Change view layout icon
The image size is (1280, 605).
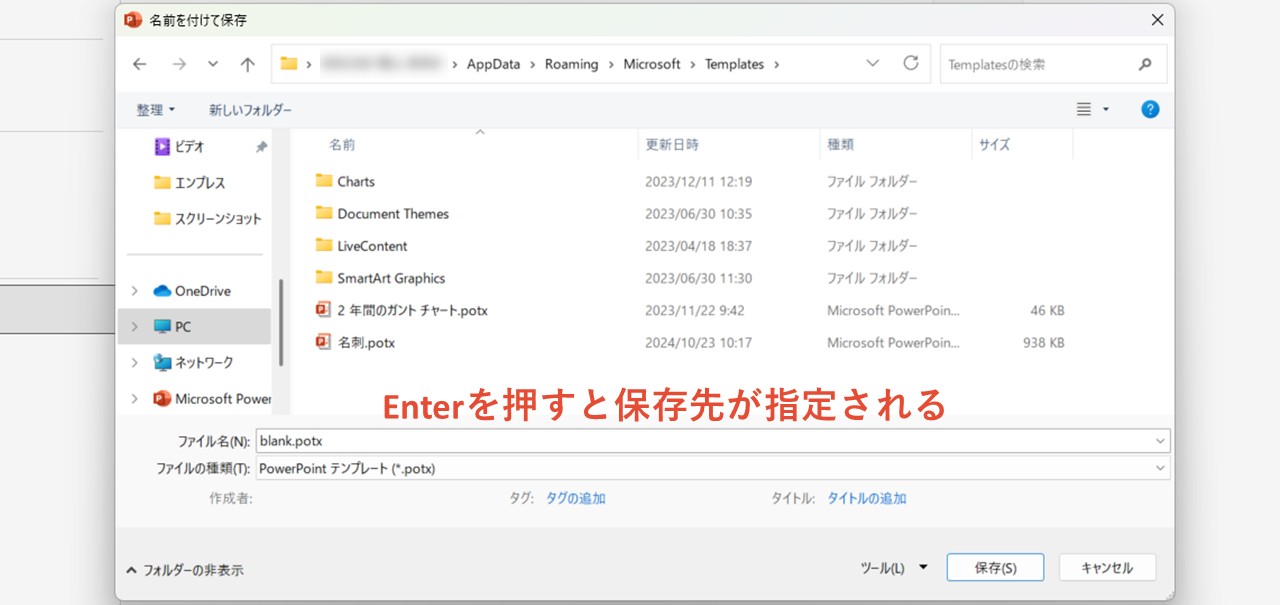coord(1084,110)
